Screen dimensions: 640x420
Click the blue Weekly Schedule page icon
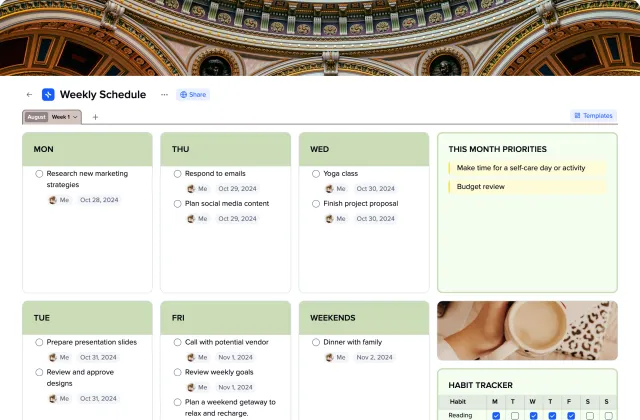coord(48,95)
